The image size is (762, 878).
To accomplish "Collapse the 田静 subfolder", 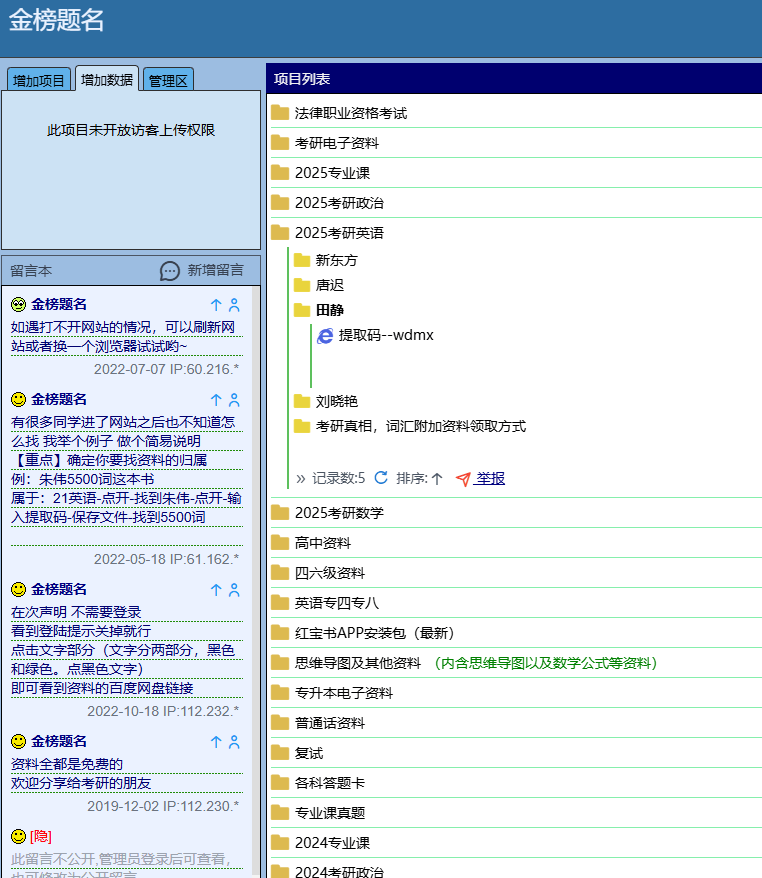I will click(329, 310).
